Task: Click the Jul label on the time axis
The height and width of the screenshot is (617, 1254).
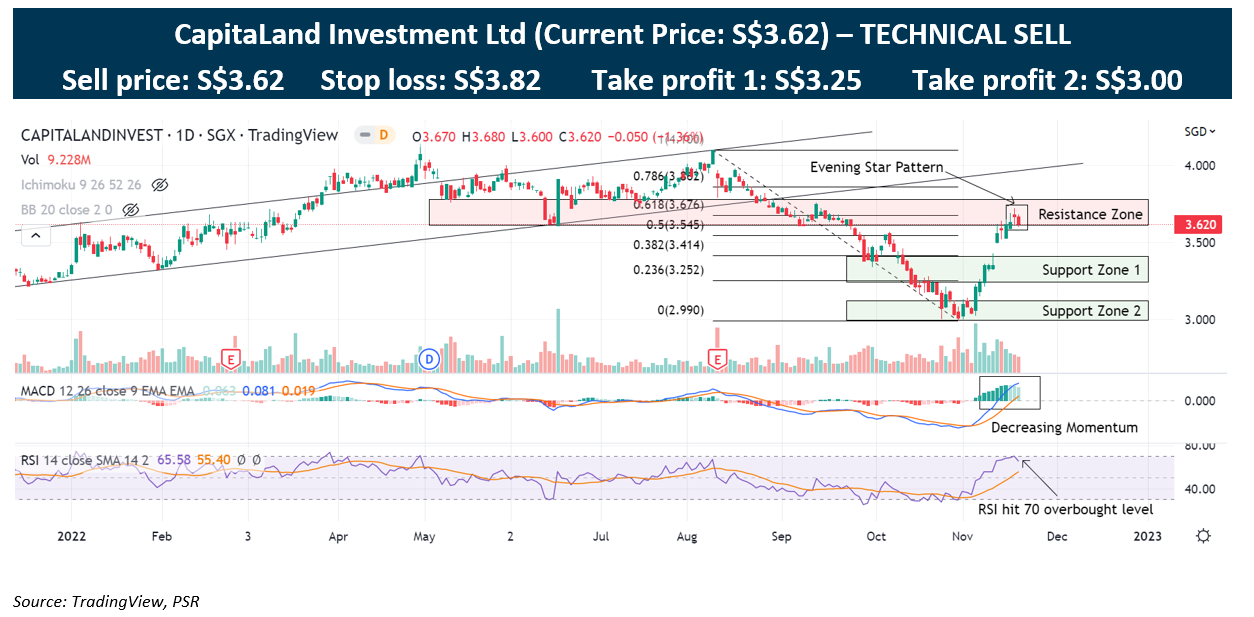Action: coord(601,536)
